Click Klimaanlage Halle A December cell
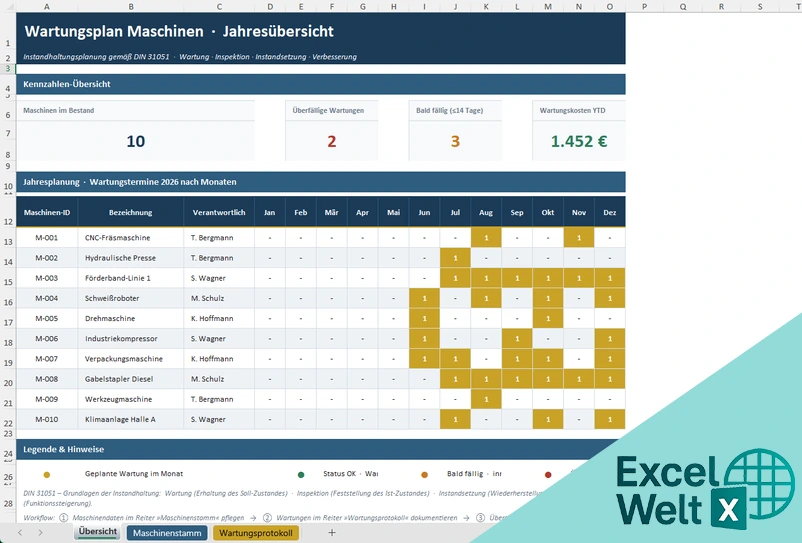Viewport: 802px width, 543px height. [x=610, y=419]
